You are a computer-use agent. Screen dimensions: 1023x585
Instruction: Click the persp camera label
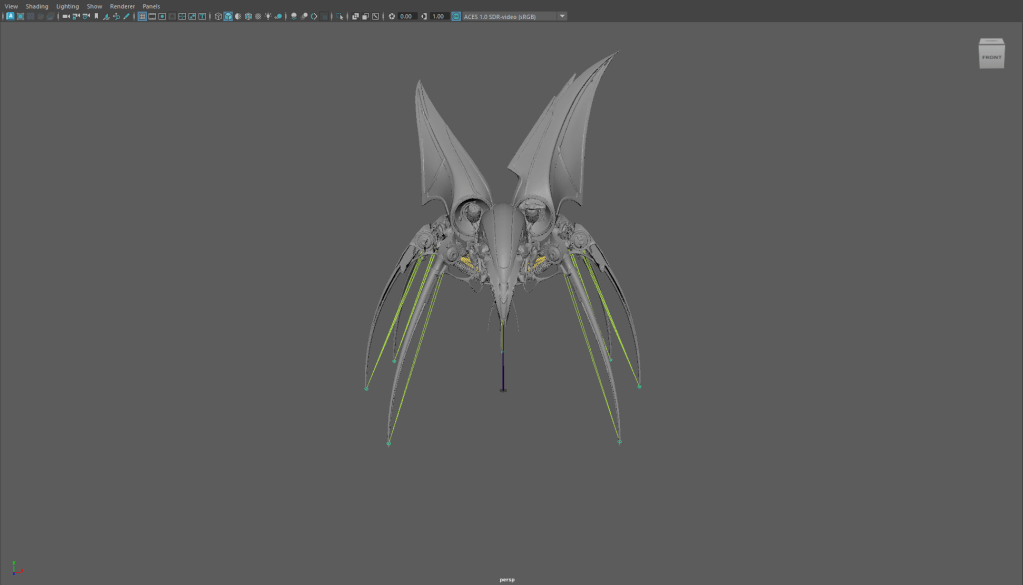pyautogui.click(x=508, y=579)
